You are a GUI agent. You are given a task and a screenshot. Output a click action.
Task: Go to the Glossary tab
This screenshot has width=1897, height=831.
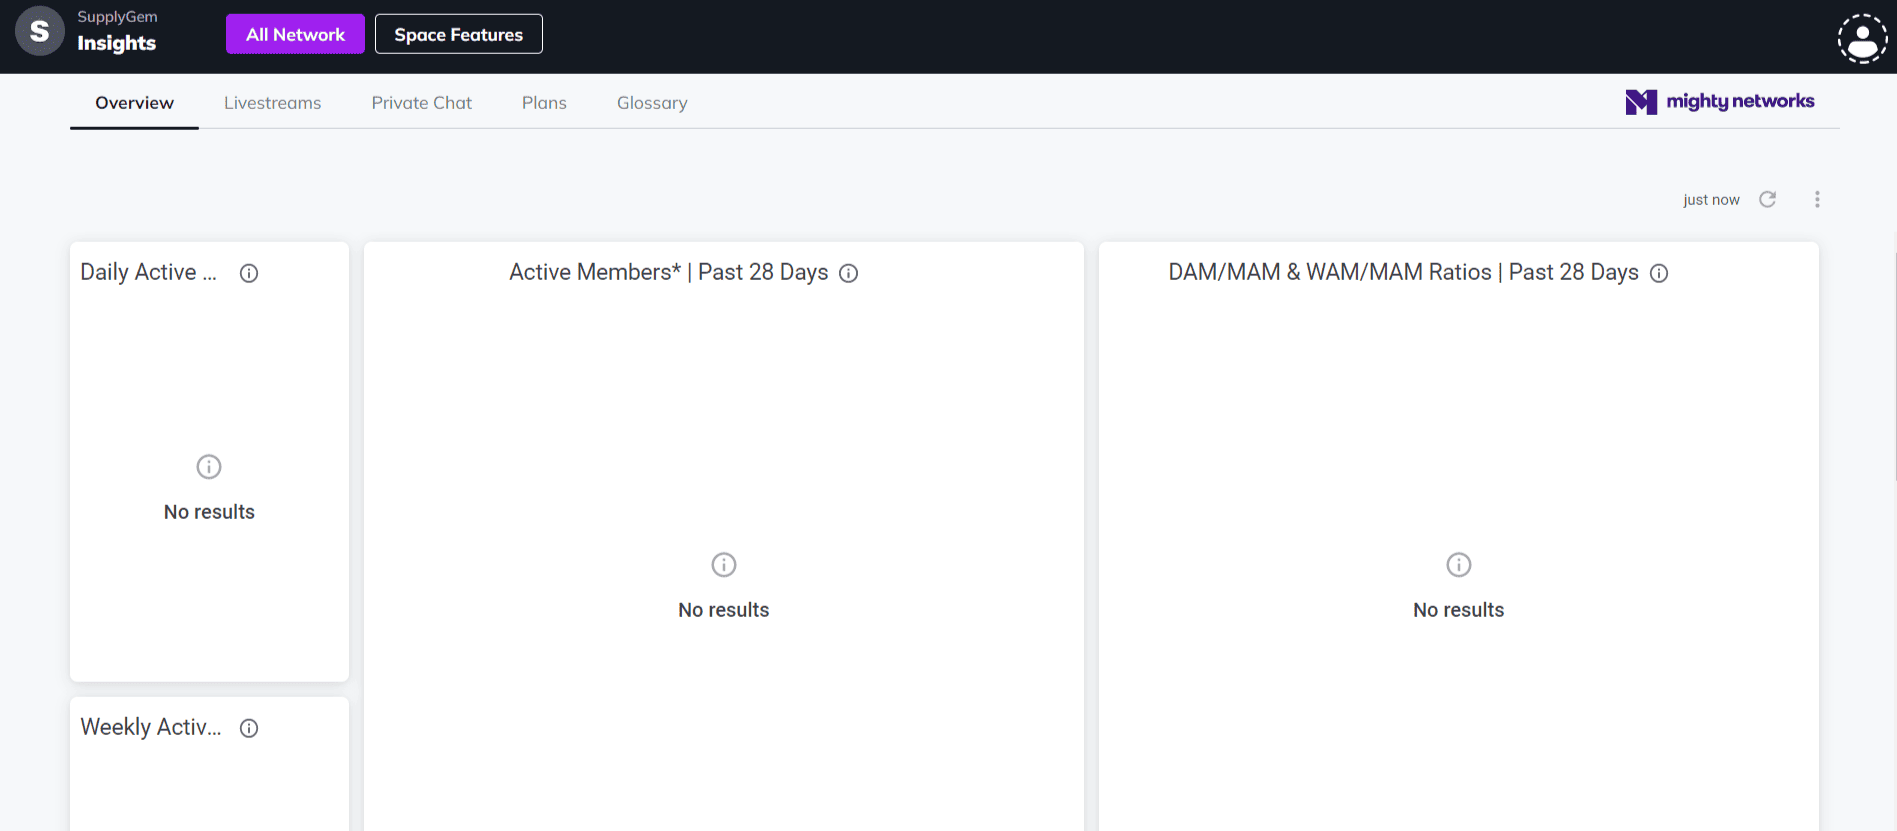coord(652,103)
